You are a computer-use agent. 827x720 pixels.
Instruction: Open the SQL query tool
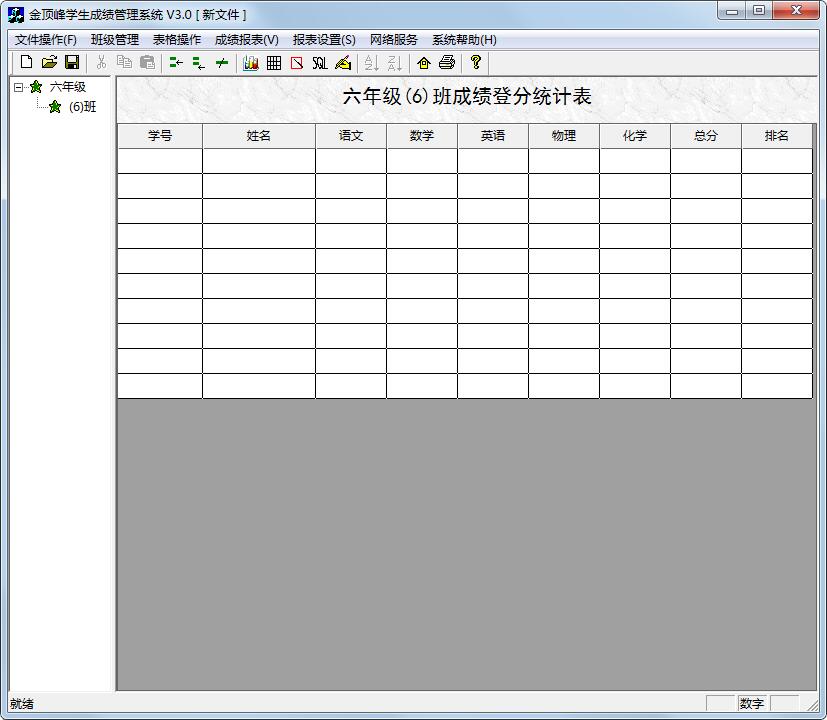[320, 63]
